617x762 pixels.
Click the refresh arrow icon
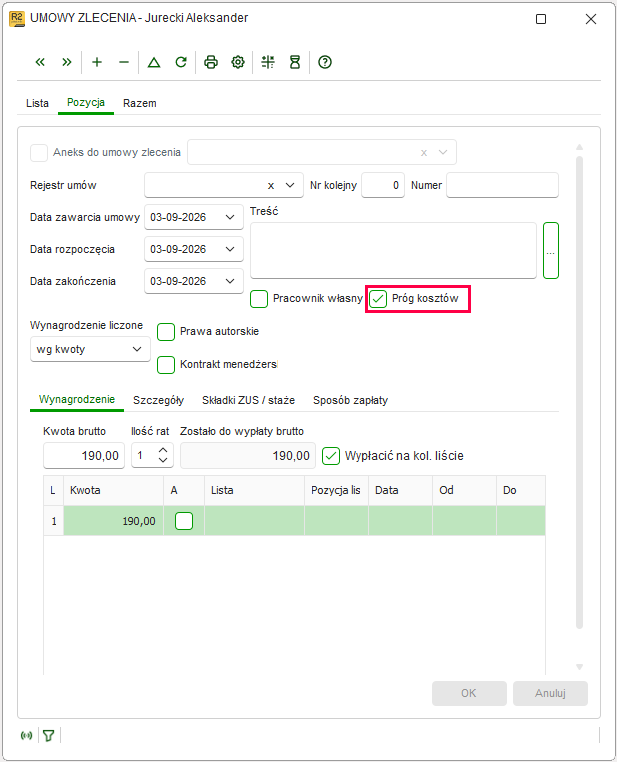(x=181, y=62)
